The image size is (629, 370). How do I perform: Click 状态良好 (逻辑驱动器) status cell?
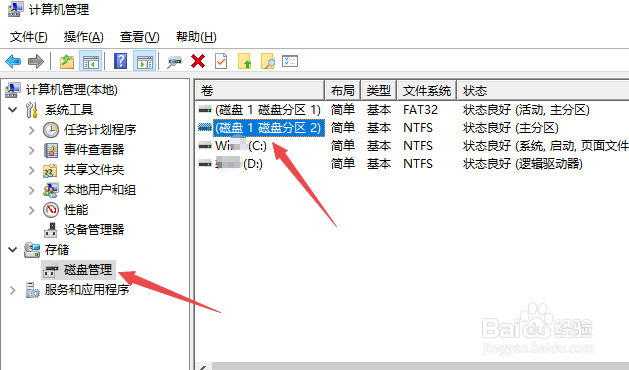tap(522, 163)
